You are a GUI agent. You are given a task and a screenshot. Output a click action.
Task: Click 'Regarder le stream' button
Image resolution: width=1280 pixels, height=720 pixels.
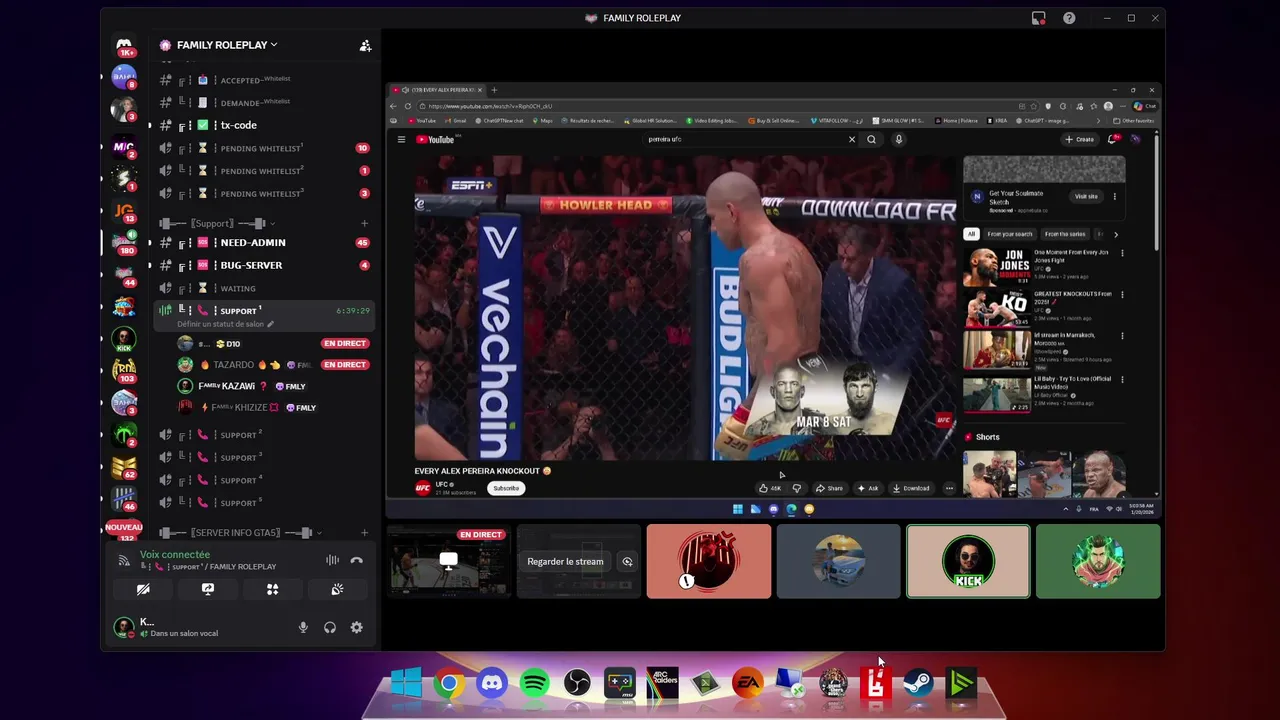[565, 561]
